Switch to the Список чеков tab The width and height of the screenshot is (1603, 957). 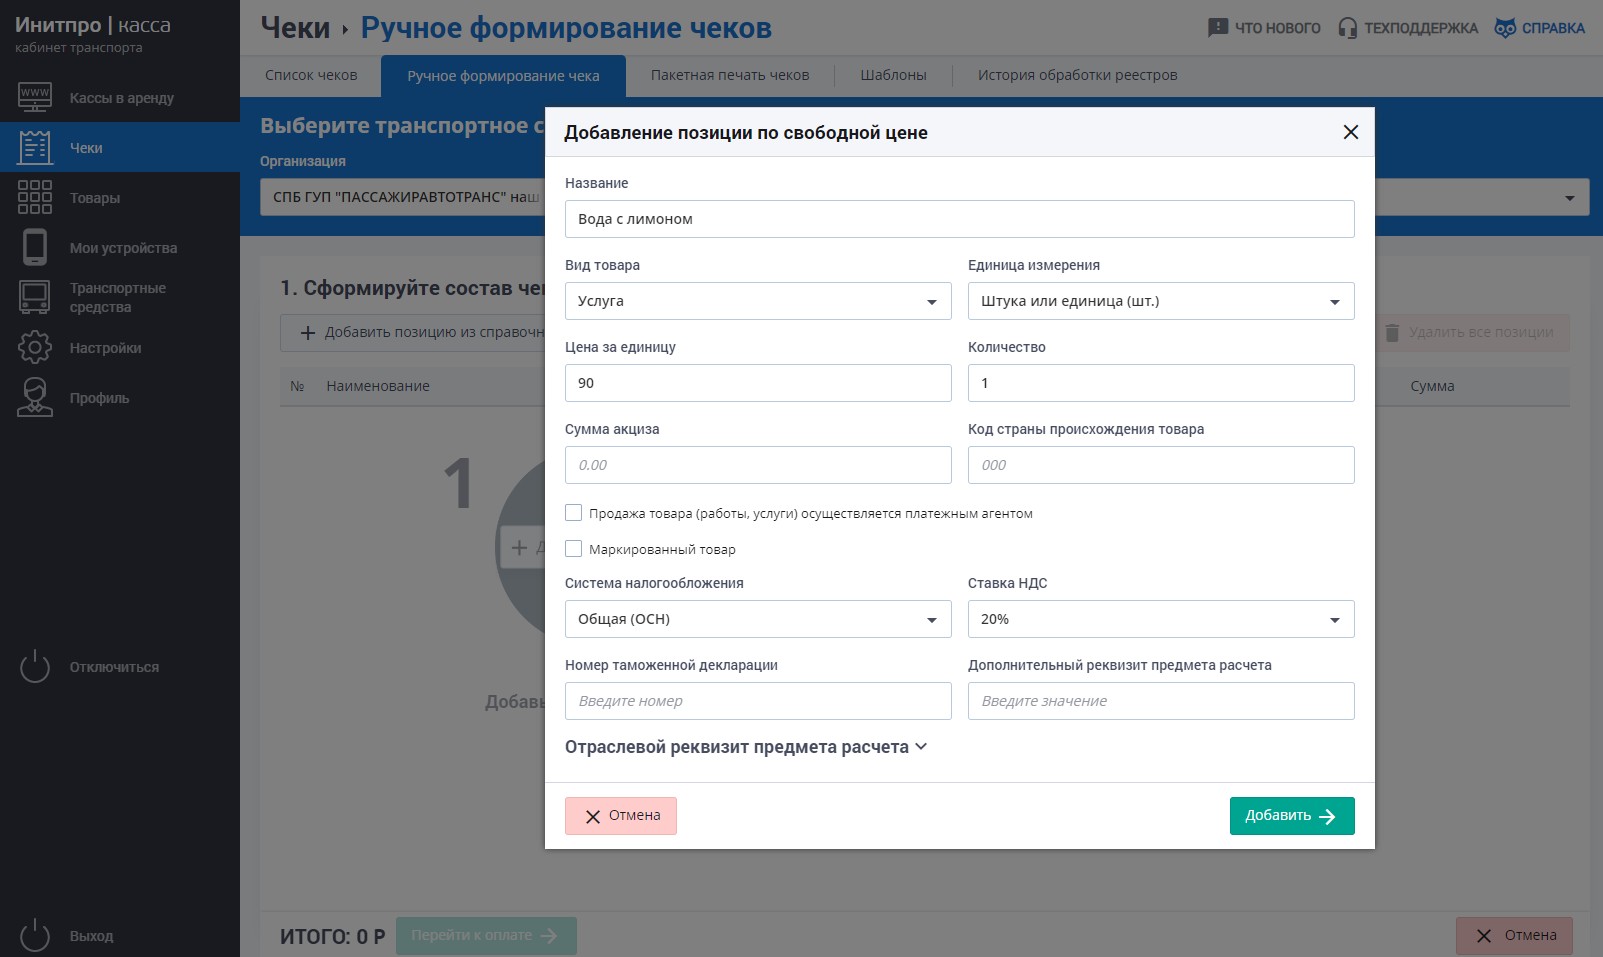point(311,75)
